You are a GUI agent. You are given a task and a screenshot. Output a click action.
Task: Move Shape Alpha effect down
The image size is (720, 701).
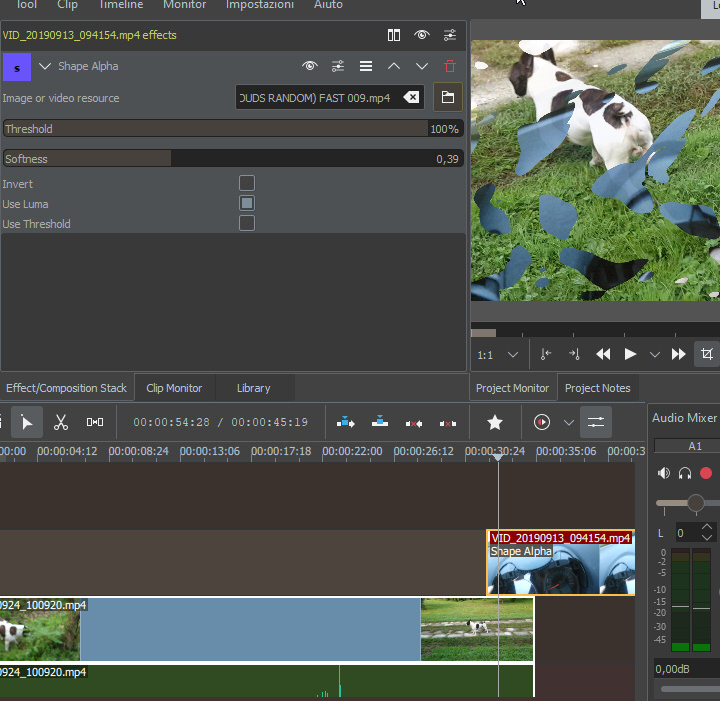click(422, 67)
